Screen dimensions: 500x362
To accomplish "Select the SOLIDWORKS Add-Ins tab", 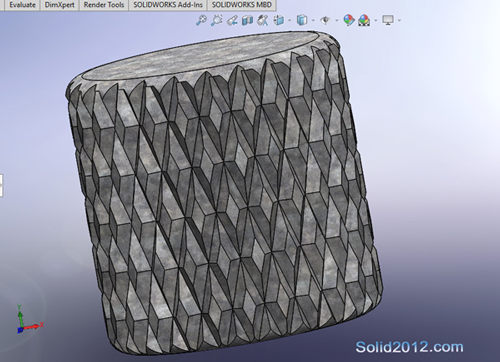I will pos(168,5).
